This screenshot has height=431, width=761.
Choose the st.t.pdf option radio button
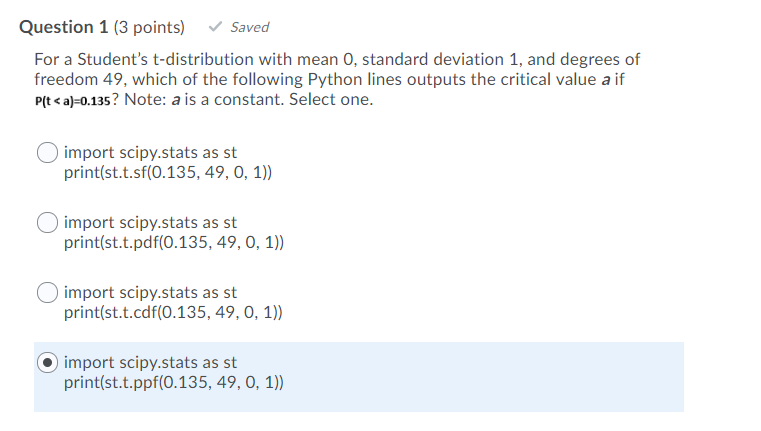pos(48,223)
